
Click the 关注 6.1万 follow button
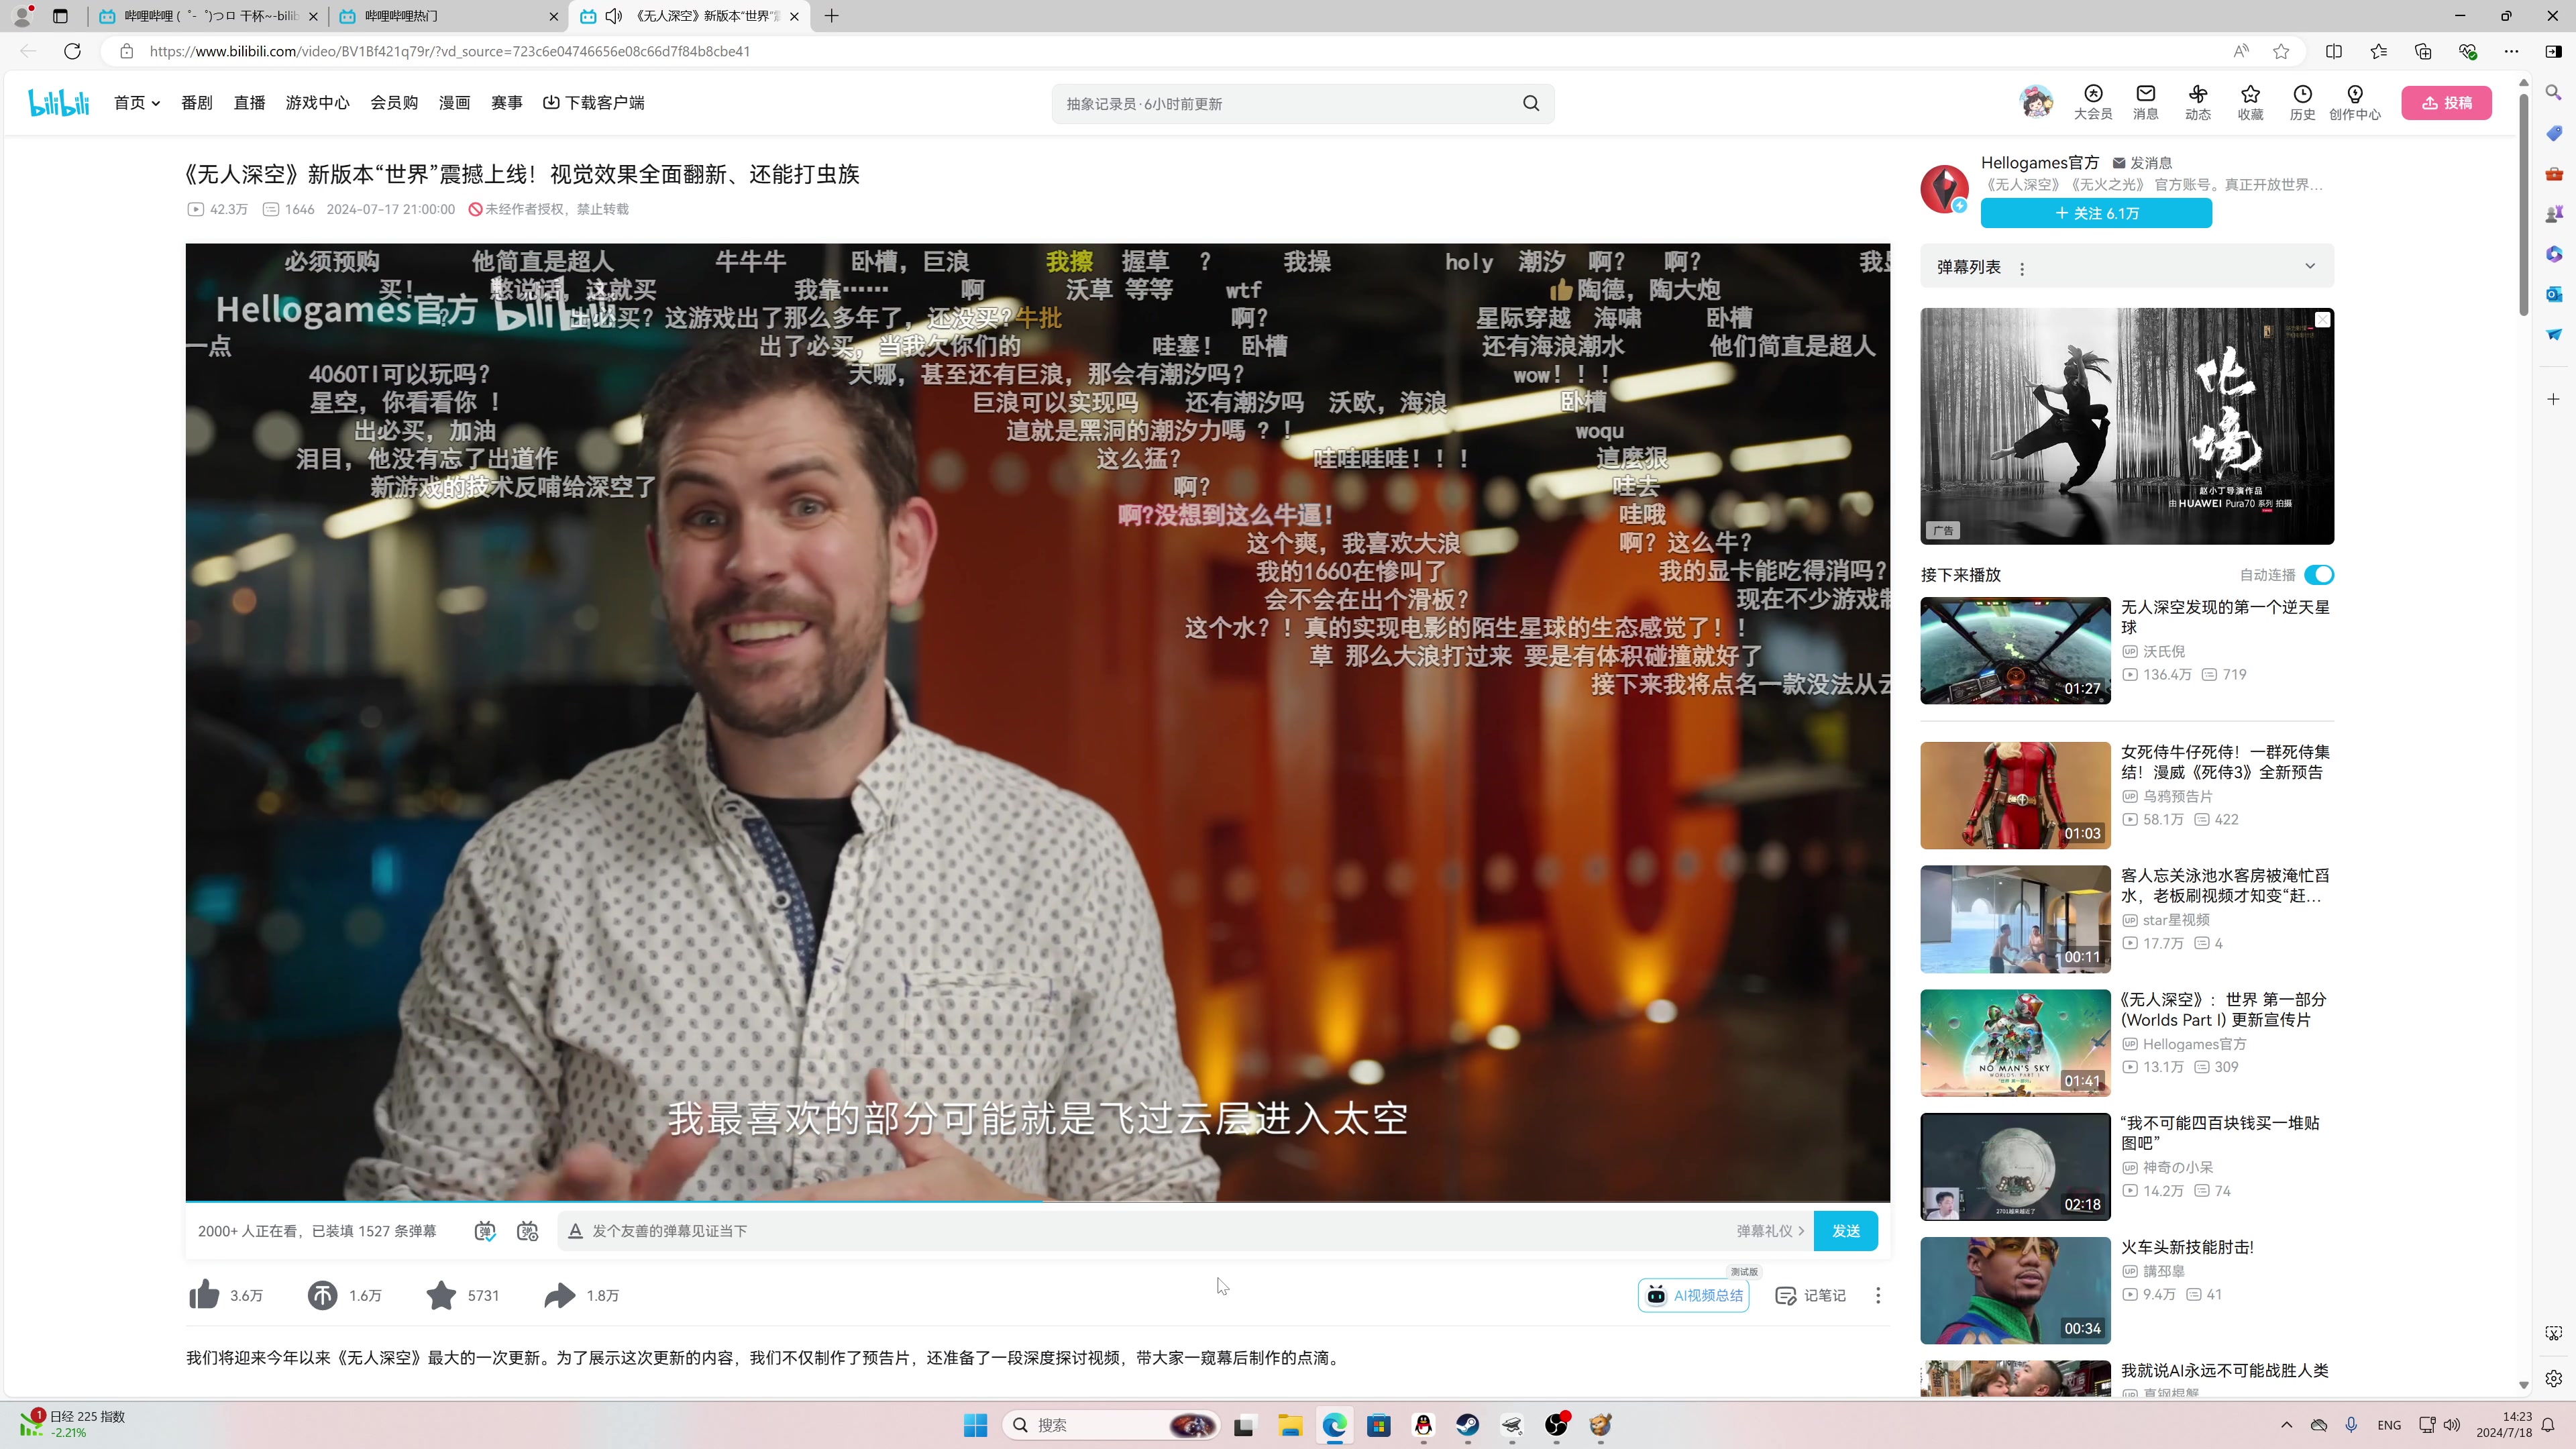(x=2096, y=213)
